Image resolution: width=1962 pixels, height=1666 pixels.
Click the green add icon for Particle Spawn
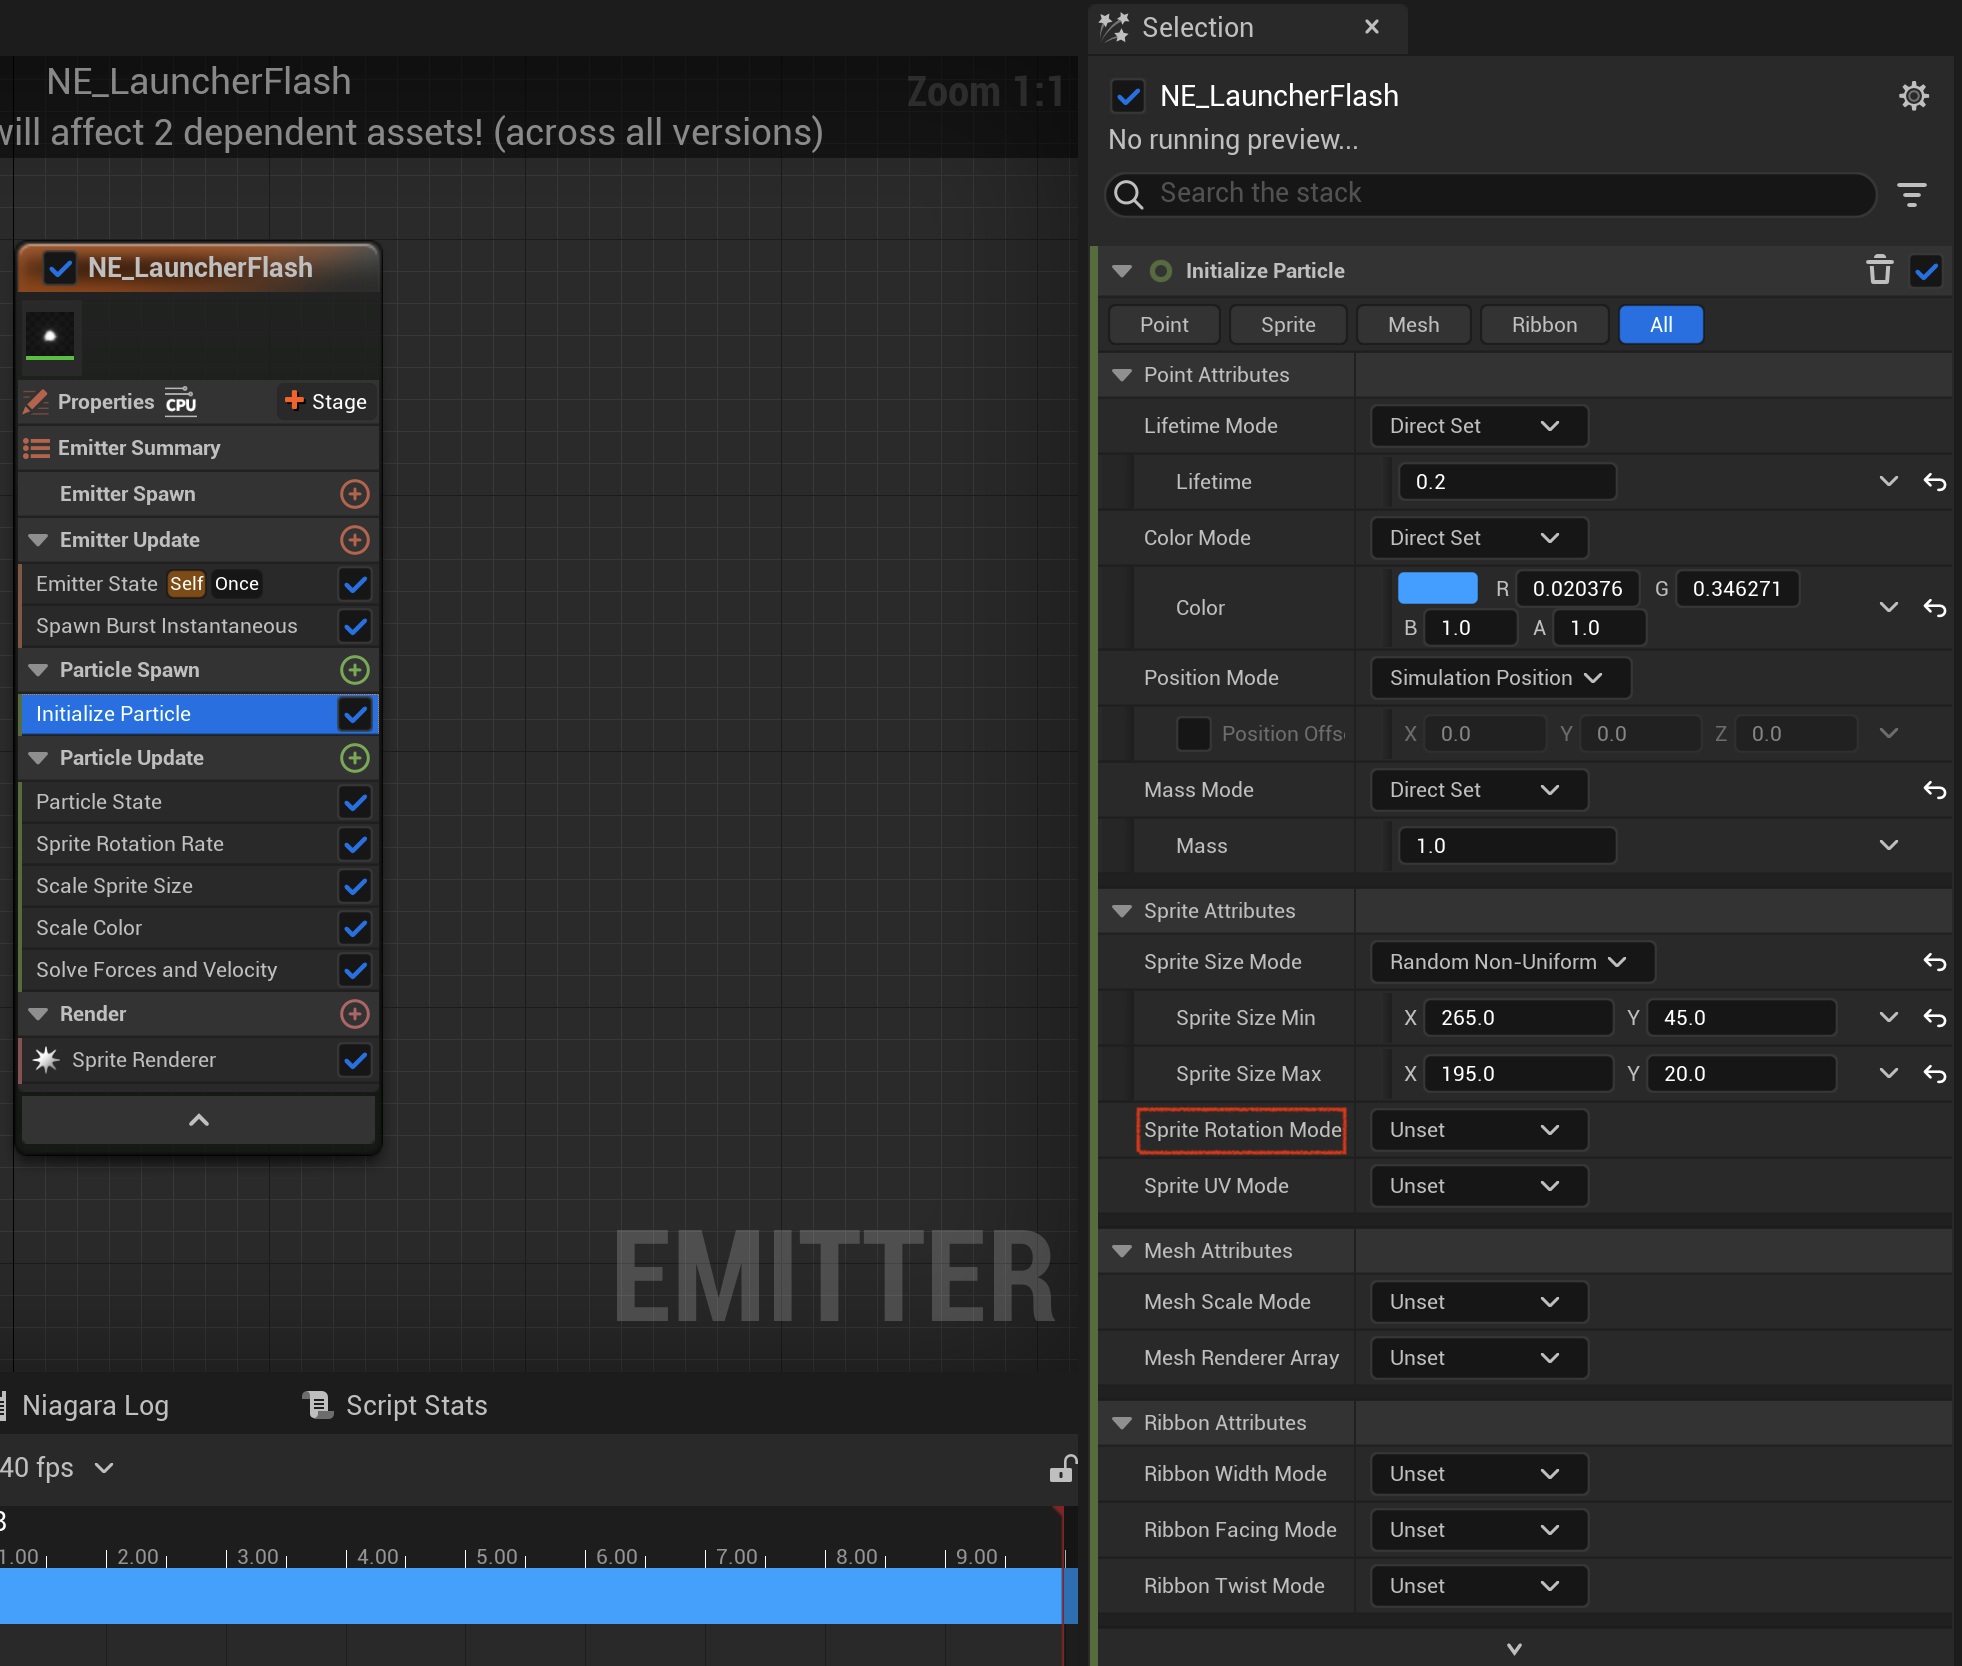pos(355,670)
